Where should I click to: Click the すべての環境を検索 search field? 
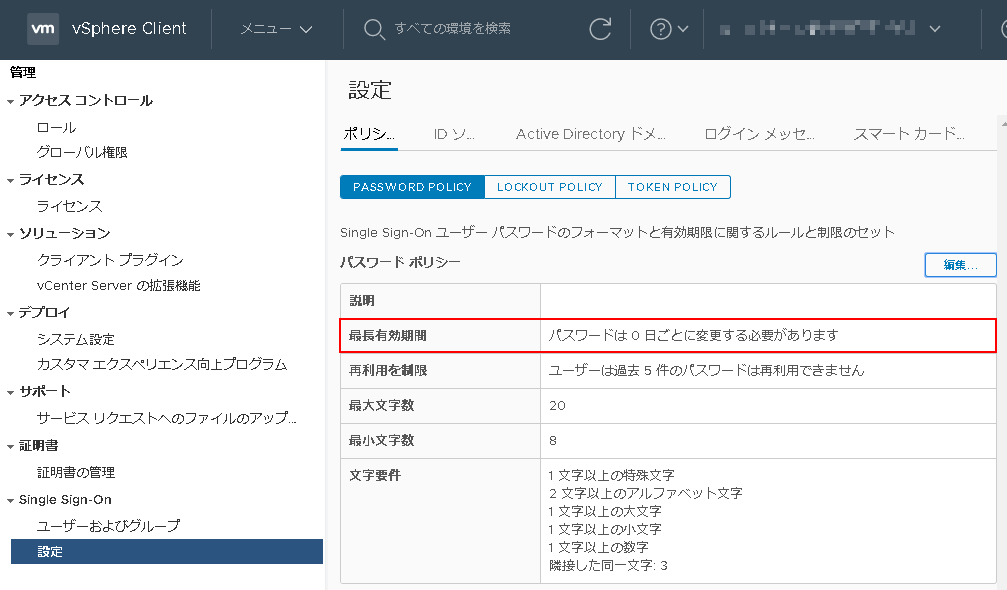[x=453, y=29]
